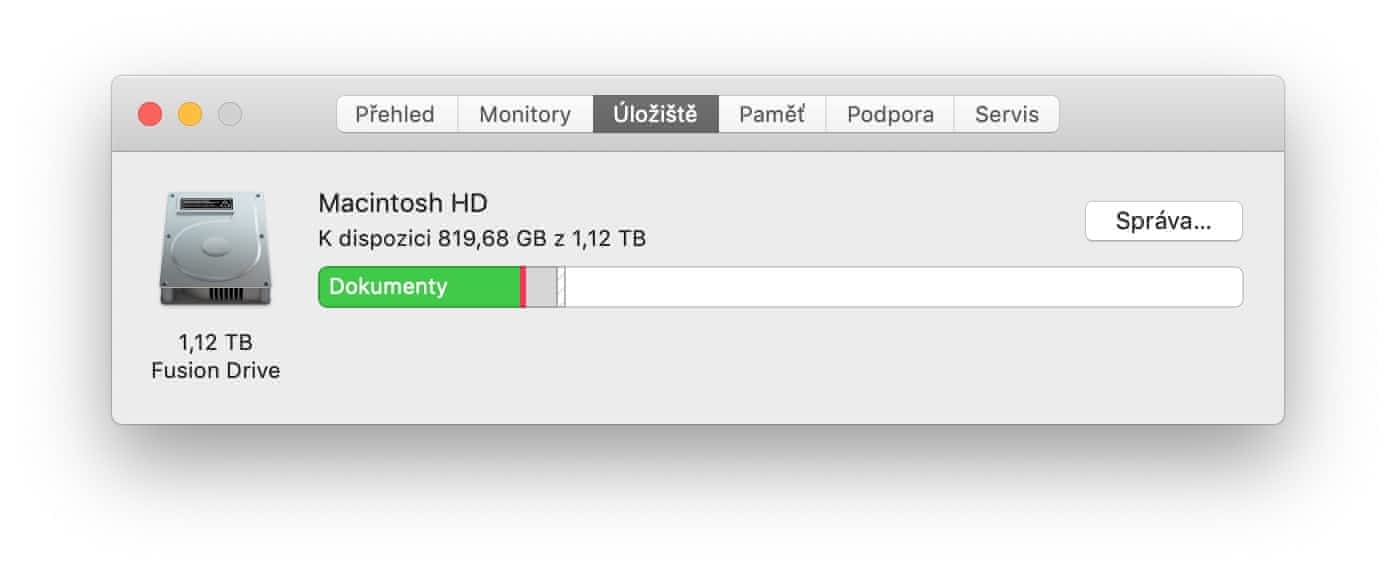Switch to the Přehled tab
The height and width of the screenshot is (572, 1396).
pos(397,114)
